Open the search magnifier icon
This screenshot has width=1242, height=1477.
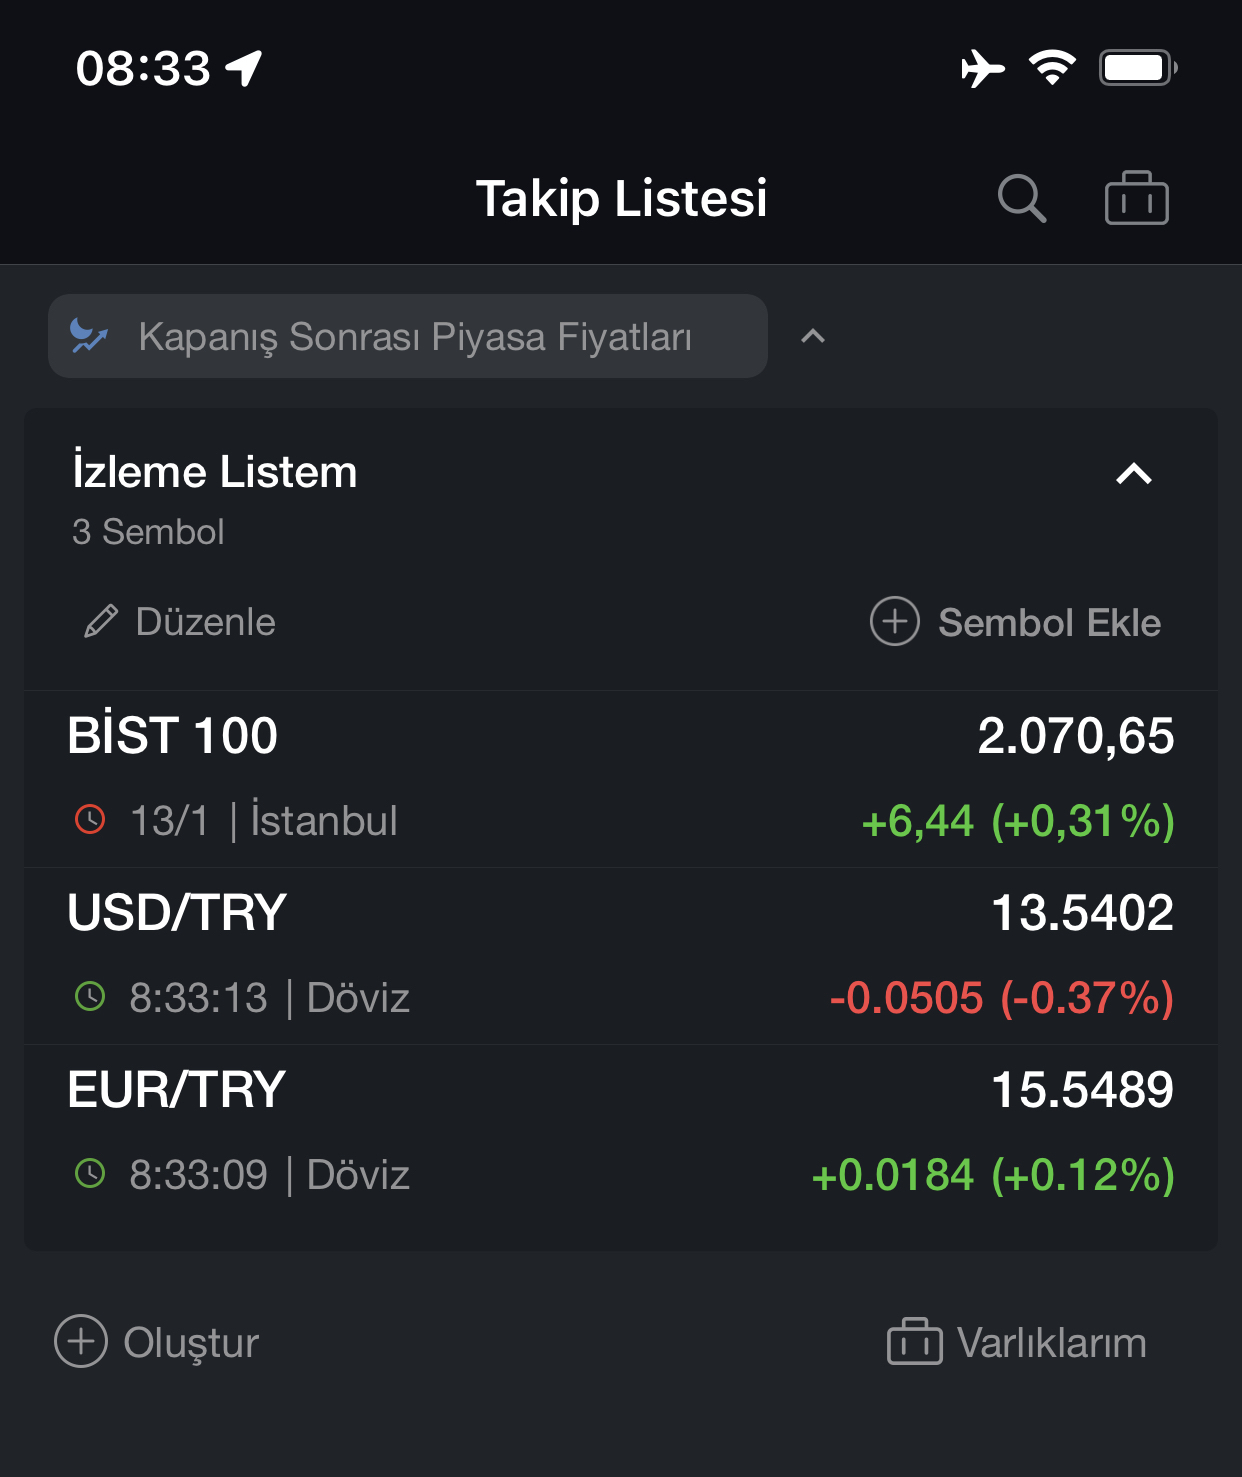coord(1022,198)
